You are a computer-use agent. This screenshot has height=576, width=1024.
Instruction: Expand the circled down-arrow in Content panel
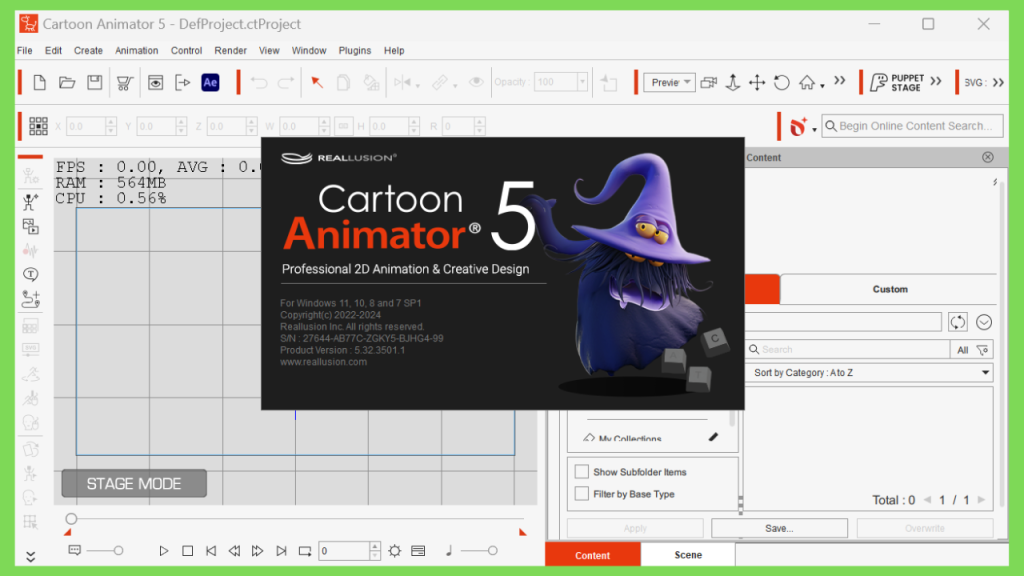tap(984, 322)
